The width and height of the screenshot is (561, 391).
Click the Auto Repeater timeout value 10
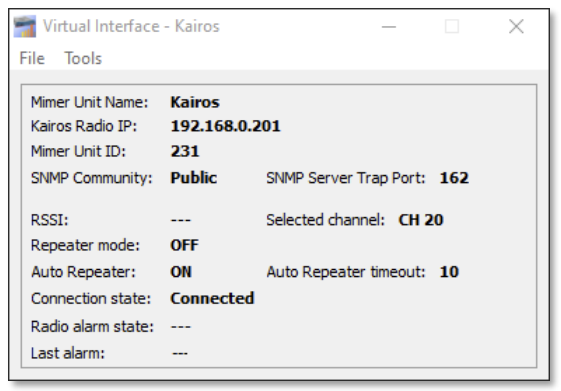(449, 272)
